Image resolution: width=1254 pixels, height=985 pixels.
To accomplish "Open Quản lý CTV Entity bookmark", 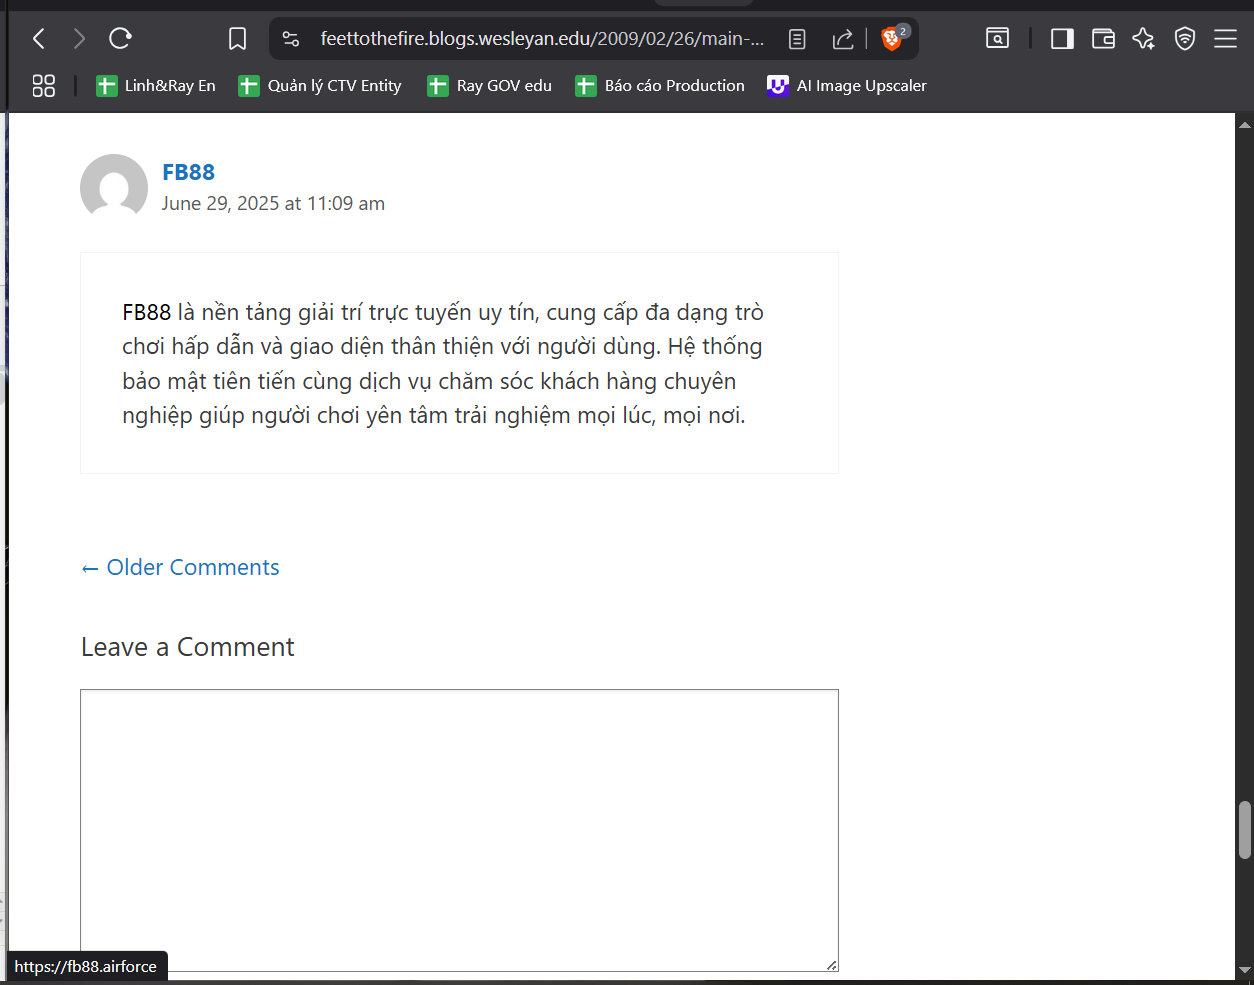I will 320,86.
